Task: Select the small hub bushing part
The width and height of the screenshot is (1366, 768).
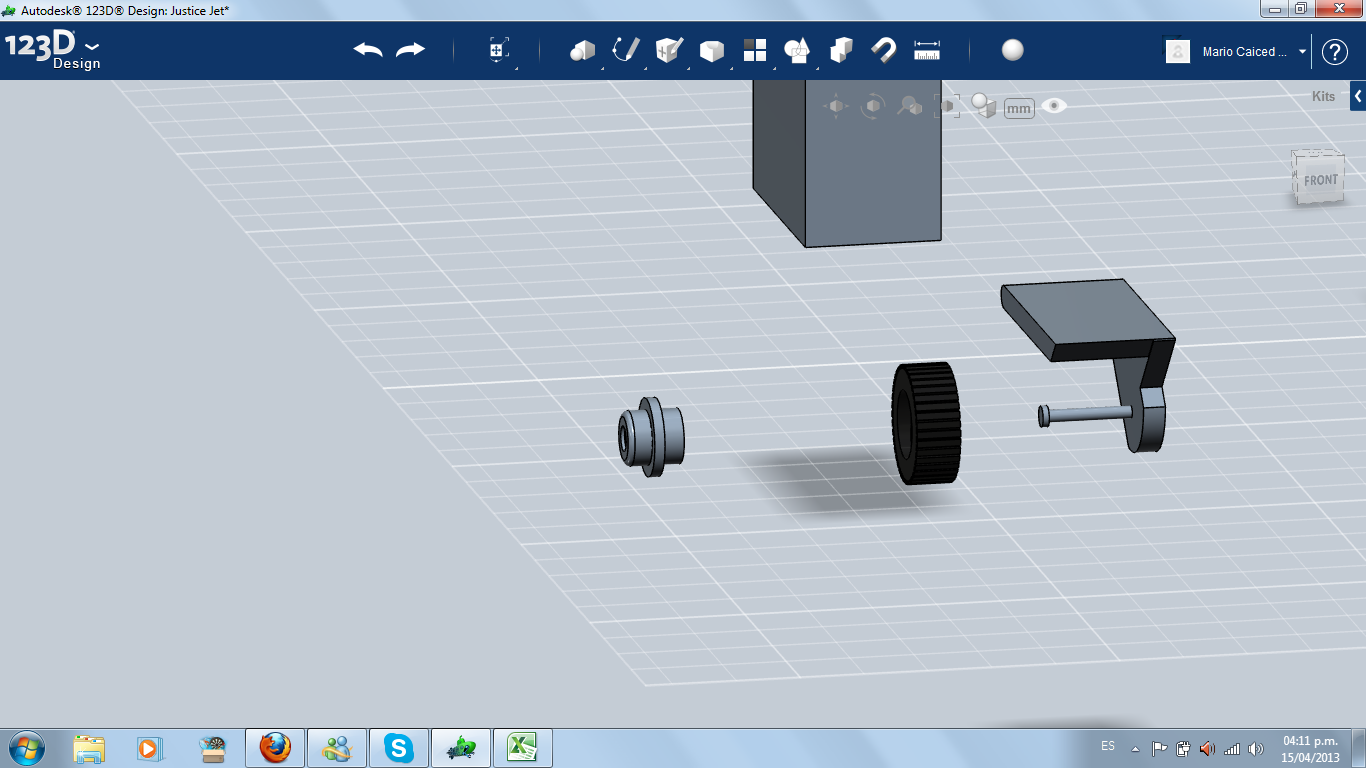Action: pyautogui.click(x=651, y=436)
